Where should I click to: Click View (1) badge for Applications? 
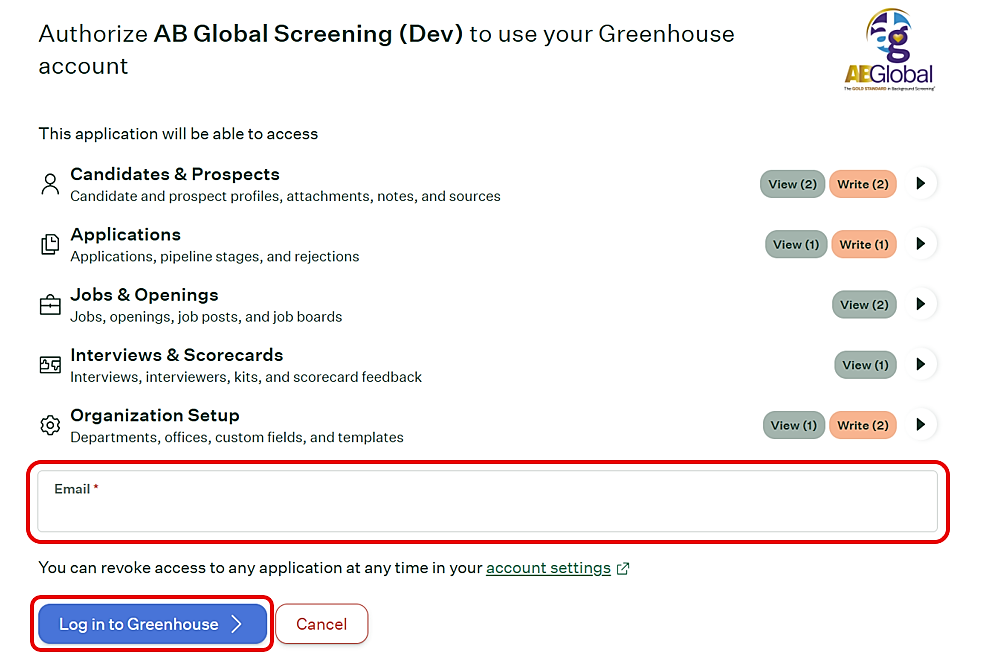(x=796, y=244)
